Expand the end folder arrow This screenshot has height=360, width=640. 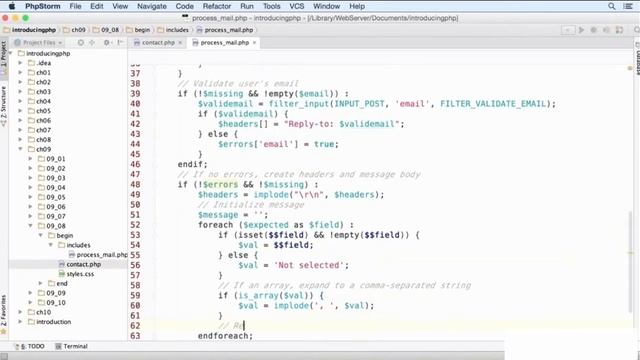[x=41, y=283]
